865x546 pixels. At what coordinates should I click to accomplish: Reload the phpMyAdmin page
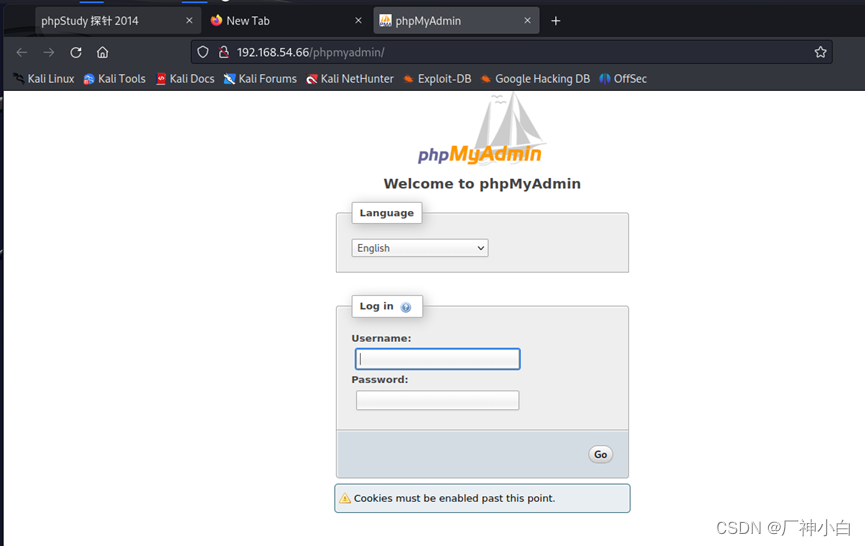76,52
